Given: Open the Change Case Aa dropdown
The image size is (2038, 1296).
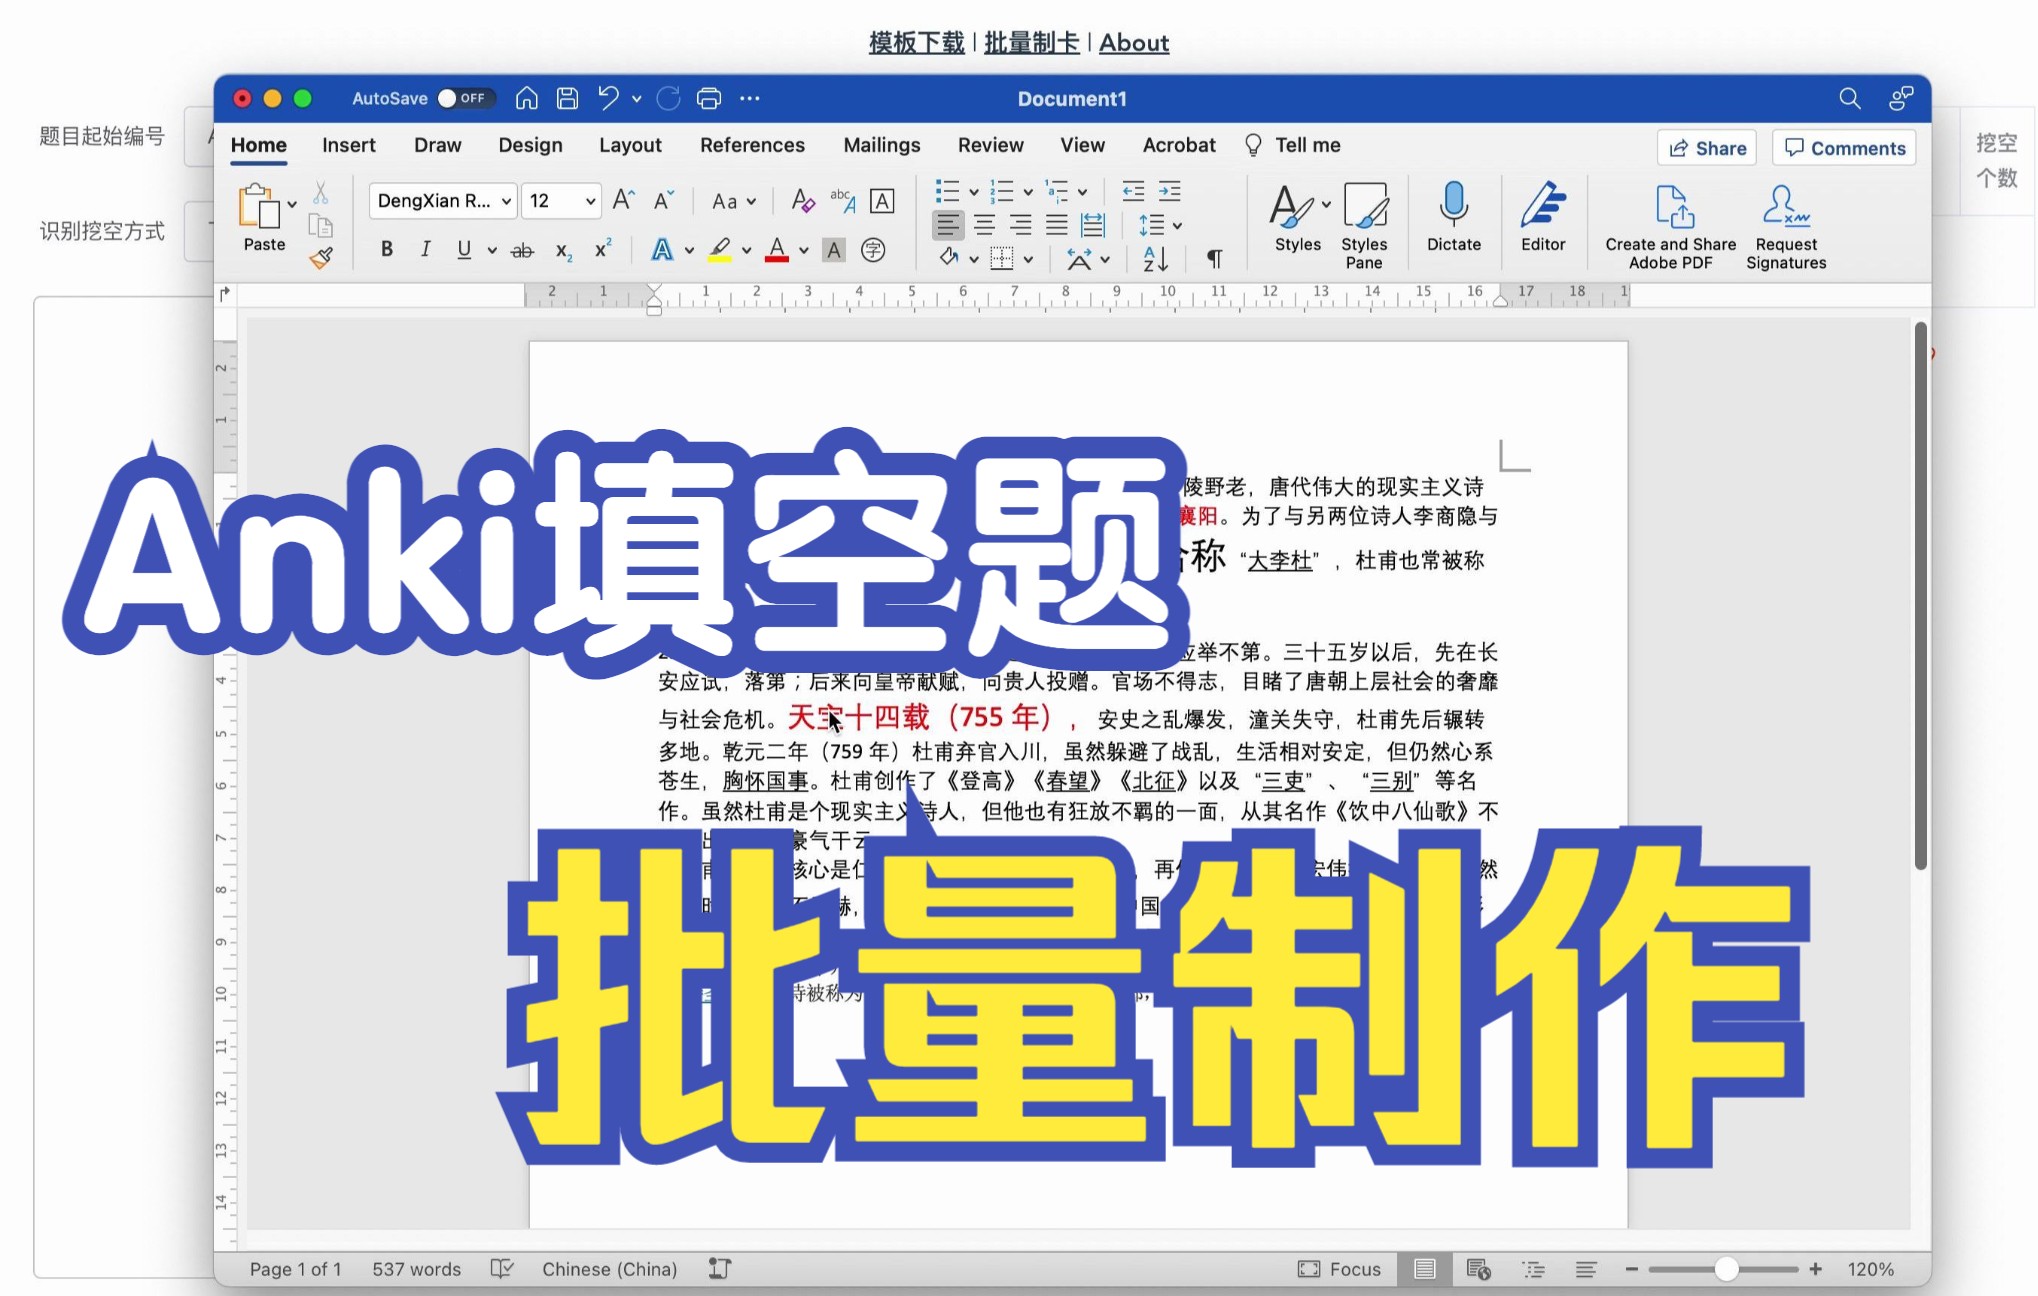Looking at the screenshot, I should (733, 201).
